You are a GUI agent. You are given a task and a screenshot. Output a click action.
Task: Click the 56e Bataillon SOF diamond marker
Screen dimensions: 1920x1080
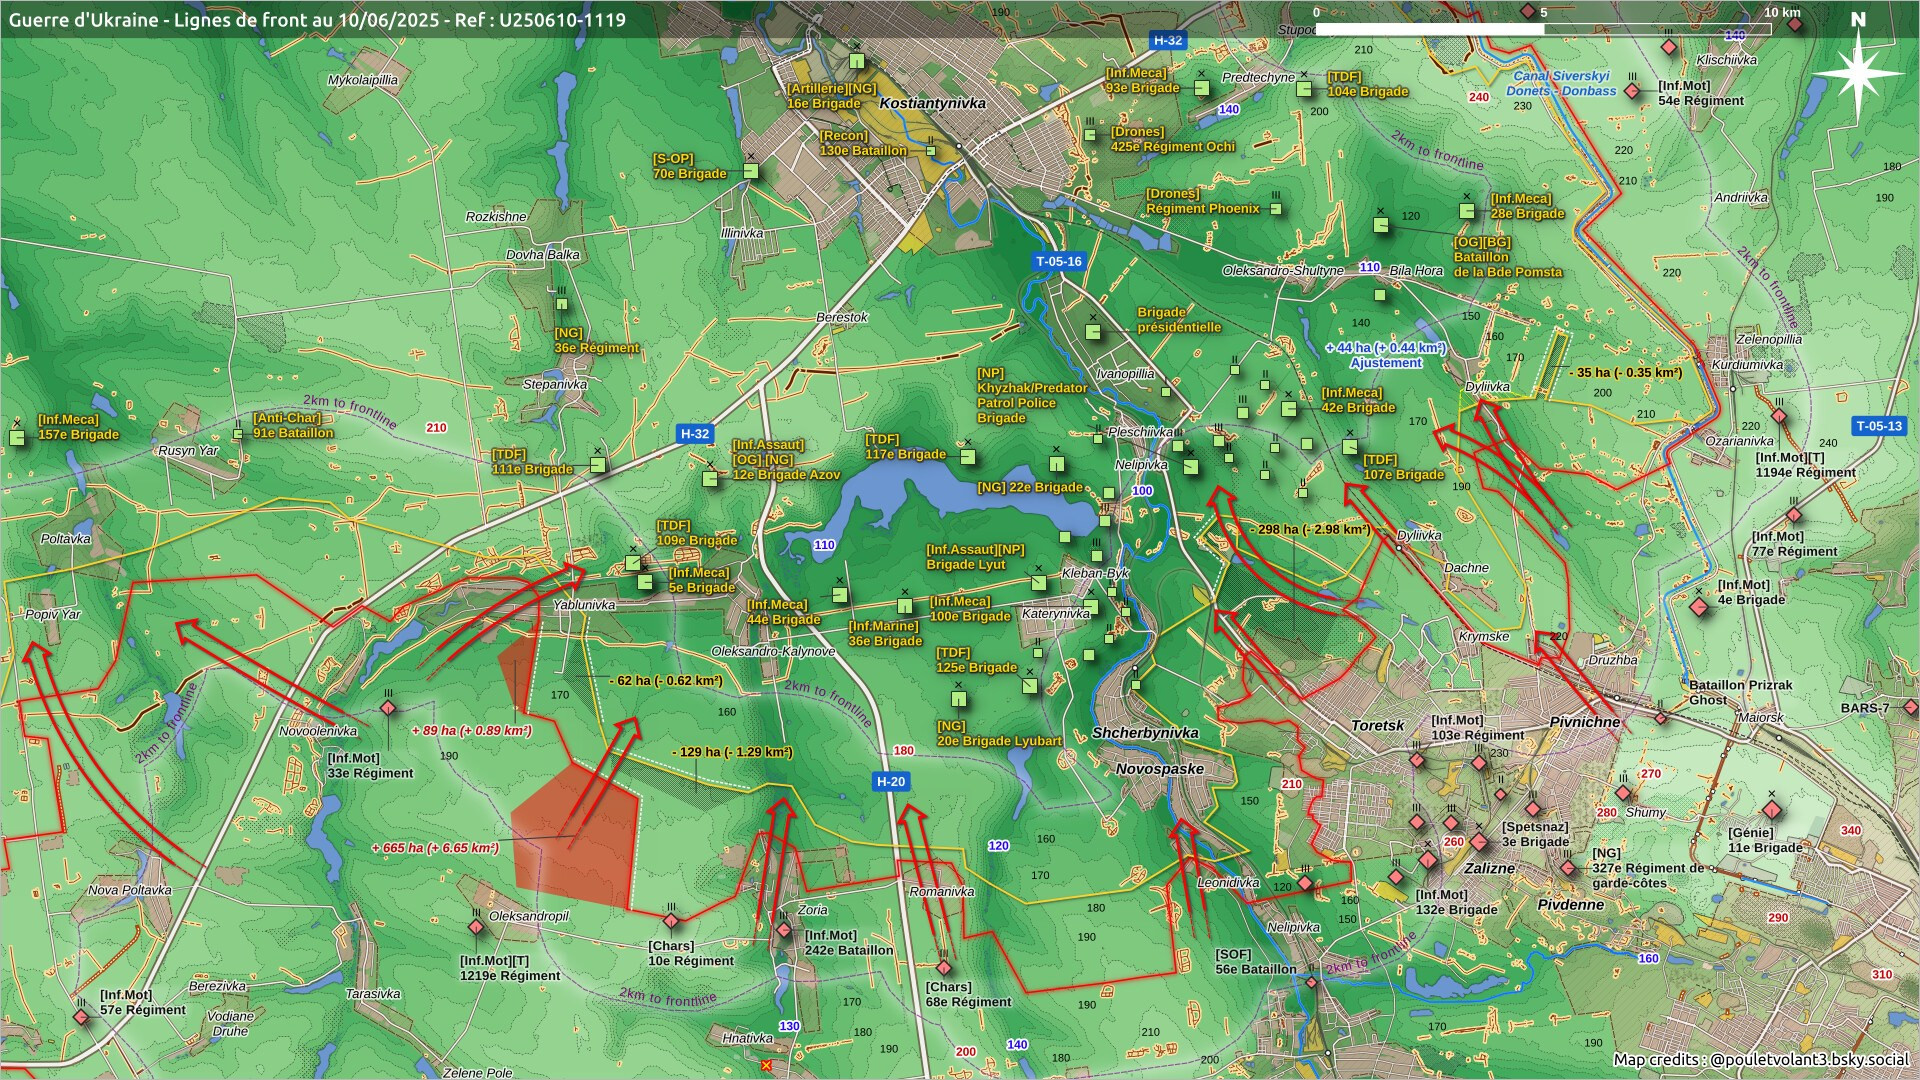(x=1312, y=983)
